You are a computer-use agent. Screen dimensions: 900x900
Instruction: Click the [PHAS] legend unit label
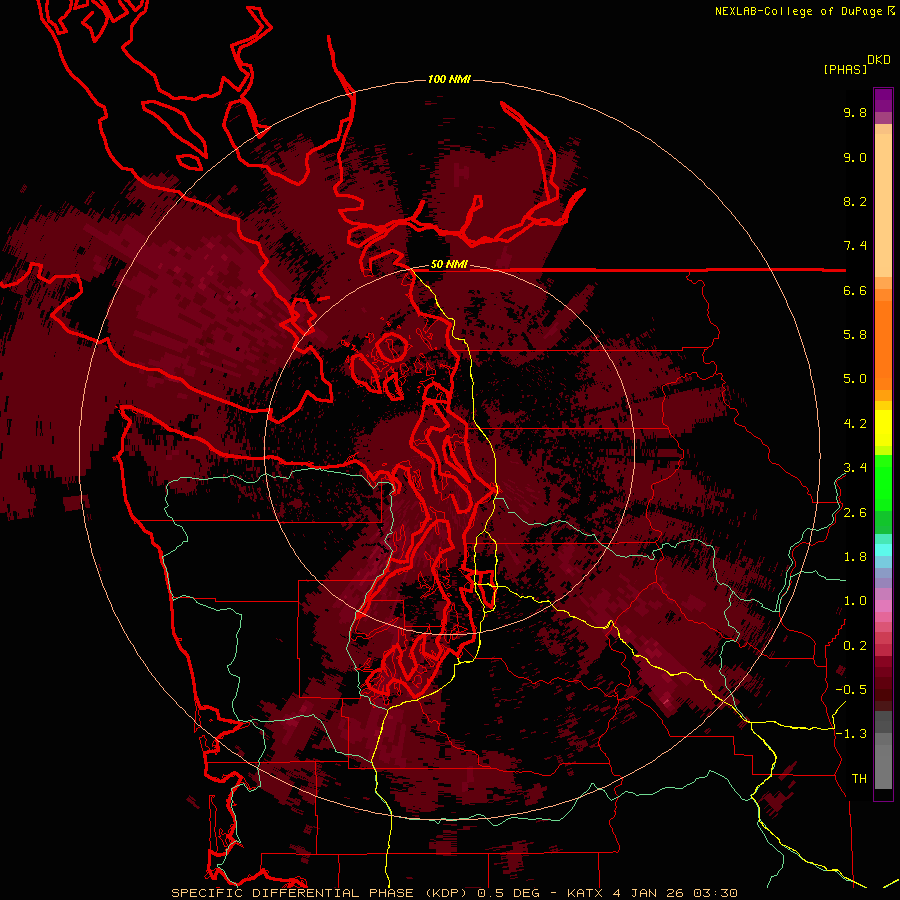[845, 69]
